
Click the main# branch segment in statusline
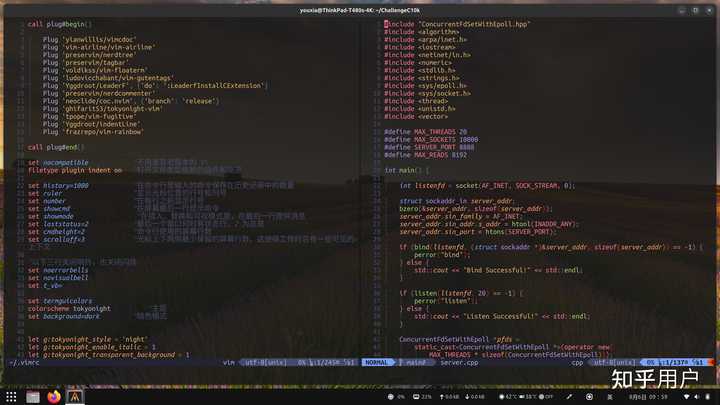coord(414,362)
